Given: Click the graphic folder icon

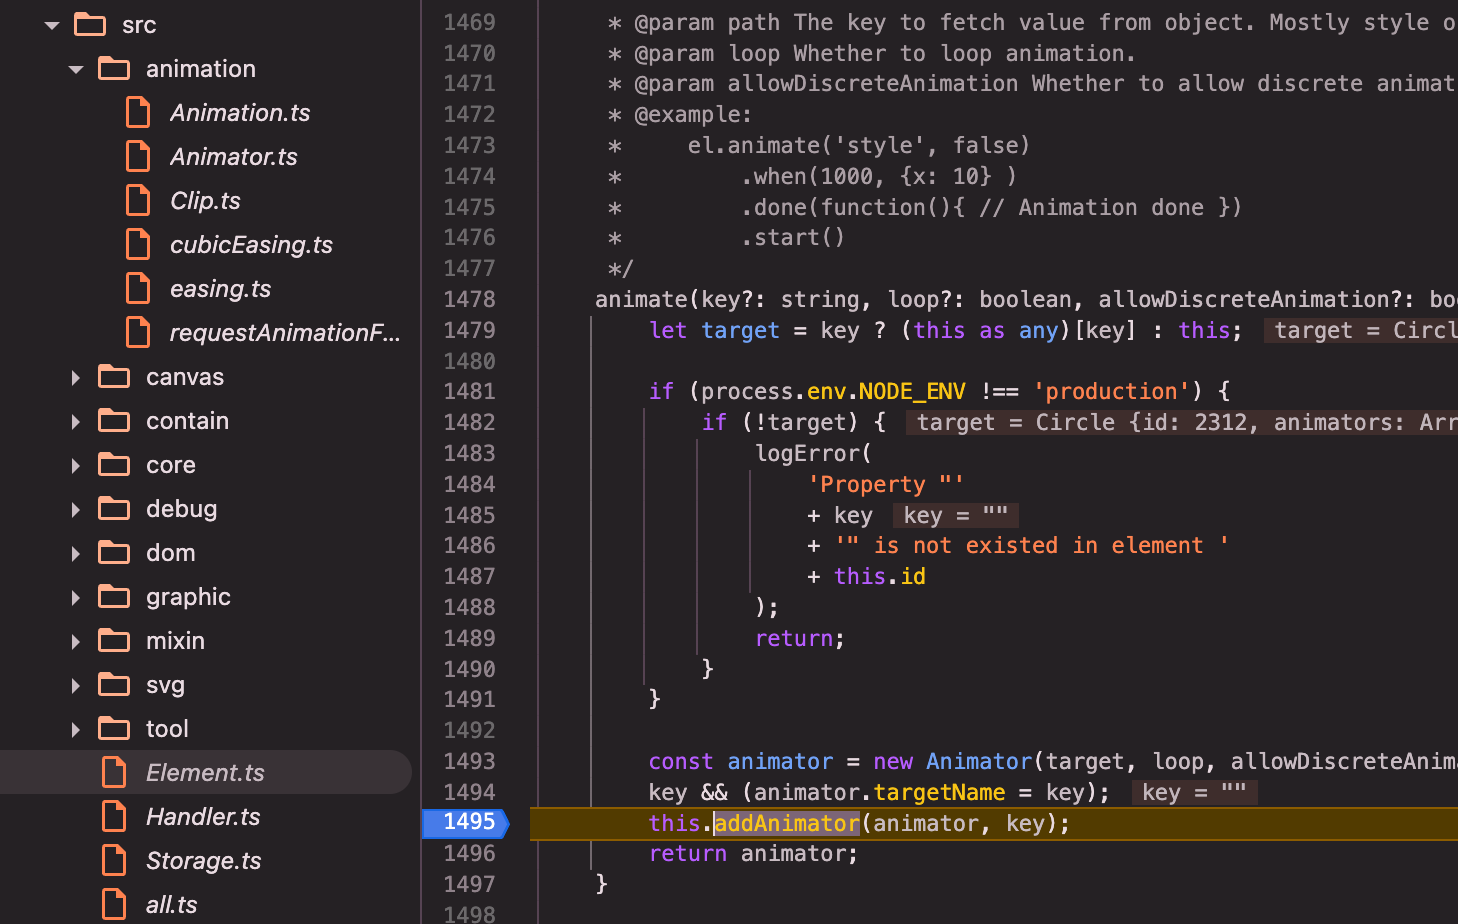Looking at the screenshot, I should click(114, 597).
